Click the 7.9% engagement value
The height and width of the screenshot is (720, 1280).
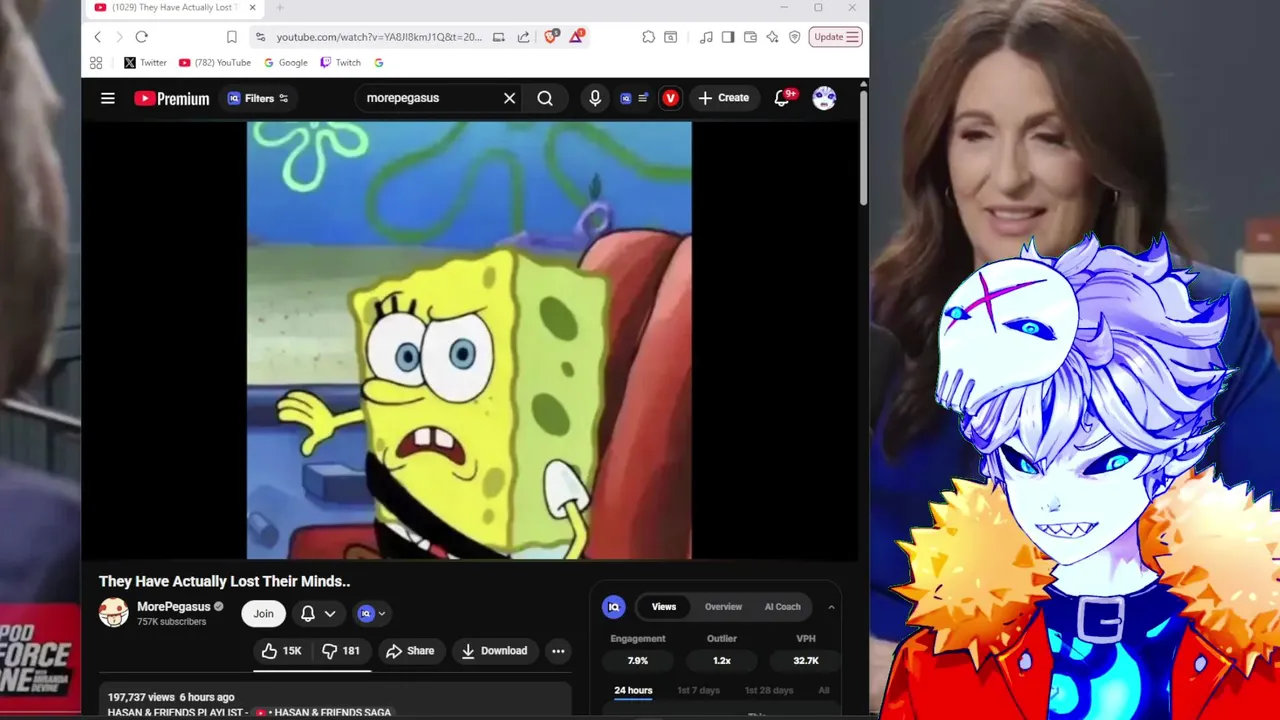[x=638, y=661]
